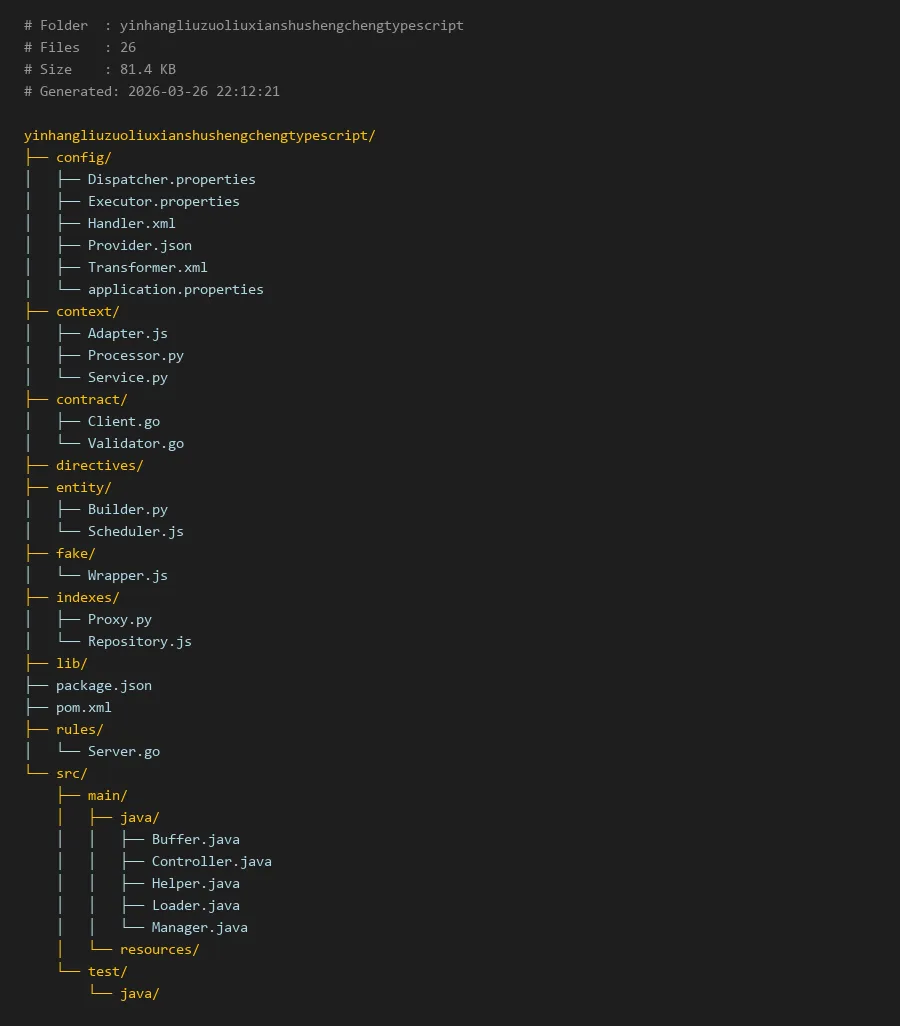Select the config/ folder

coord(84,157)
